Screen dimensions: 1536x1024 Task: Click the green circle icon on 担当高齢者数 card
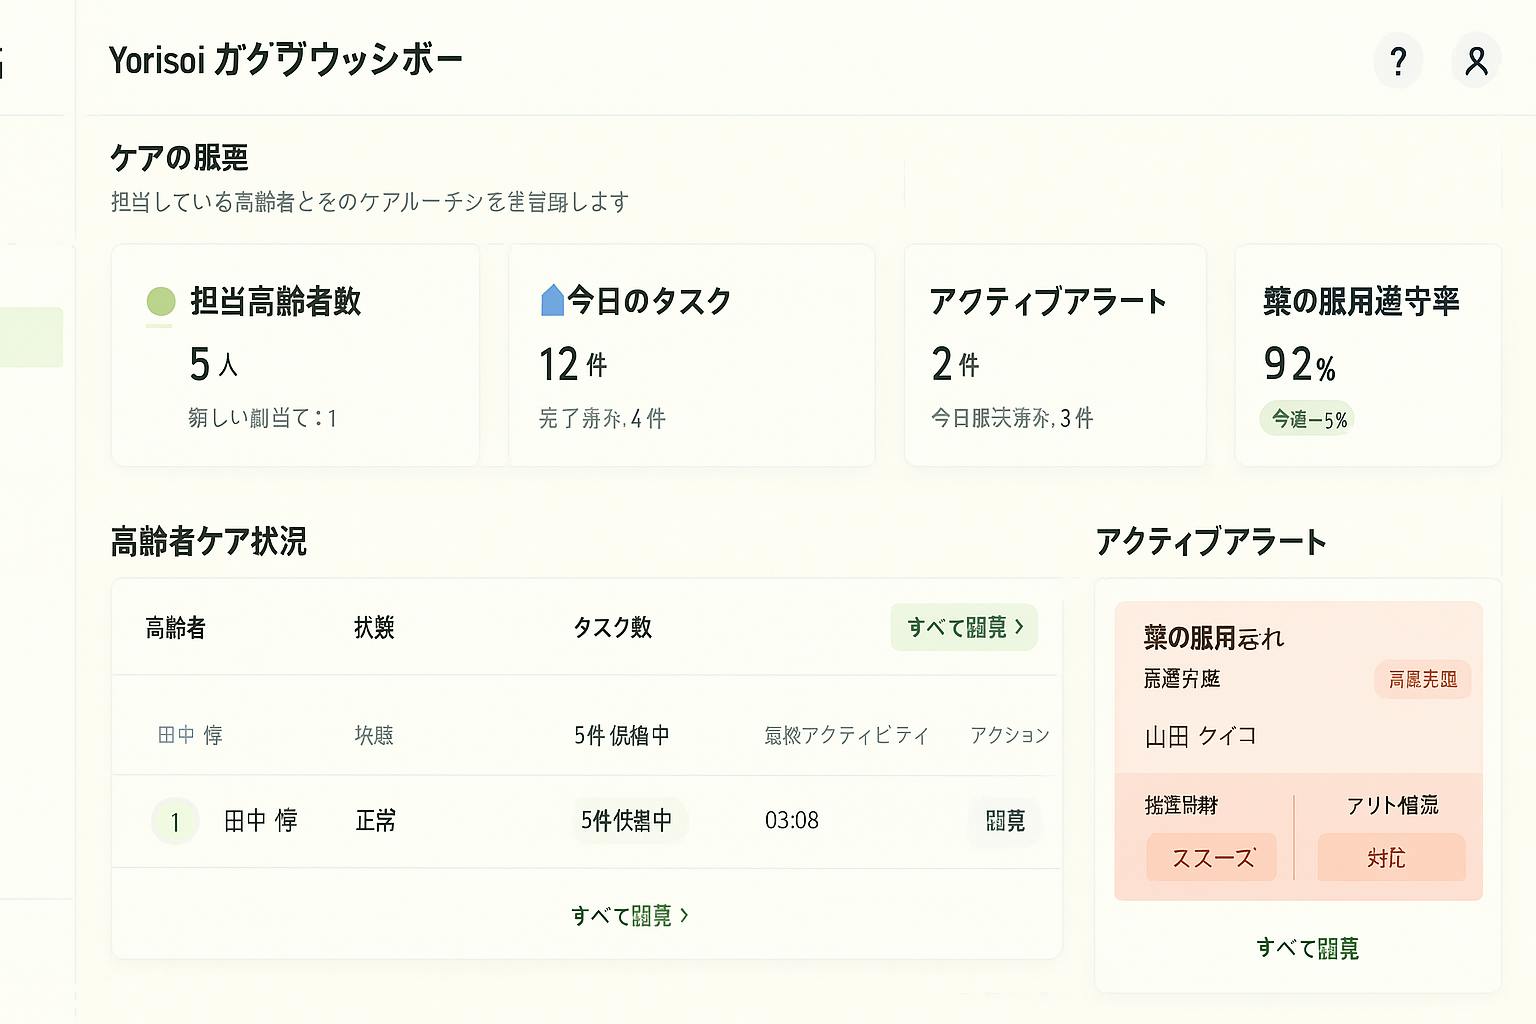(161, 301)
